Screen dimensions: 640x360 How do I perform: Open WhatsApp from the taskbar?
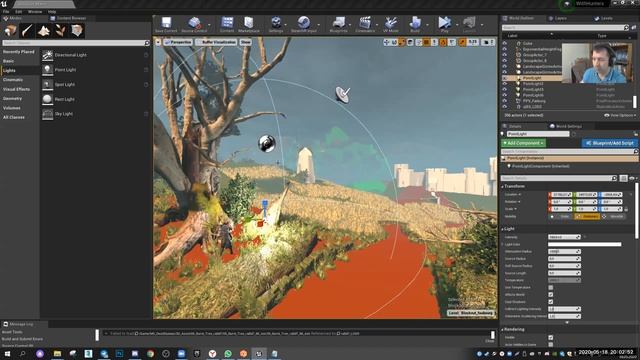tap(228, 354)
